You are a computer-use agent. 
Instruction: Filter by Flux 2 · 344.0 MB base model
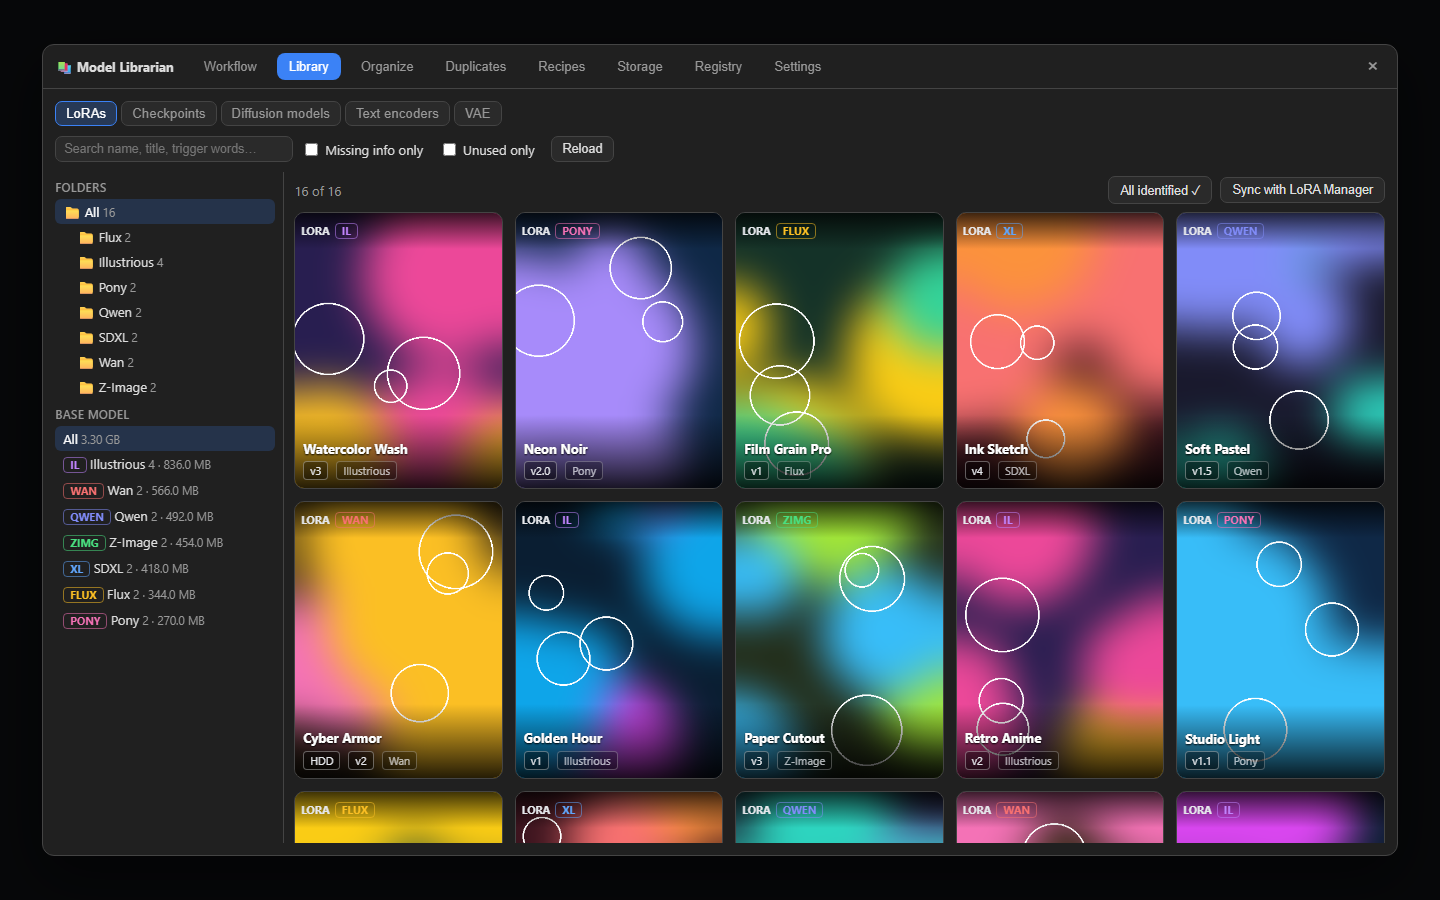165,595
